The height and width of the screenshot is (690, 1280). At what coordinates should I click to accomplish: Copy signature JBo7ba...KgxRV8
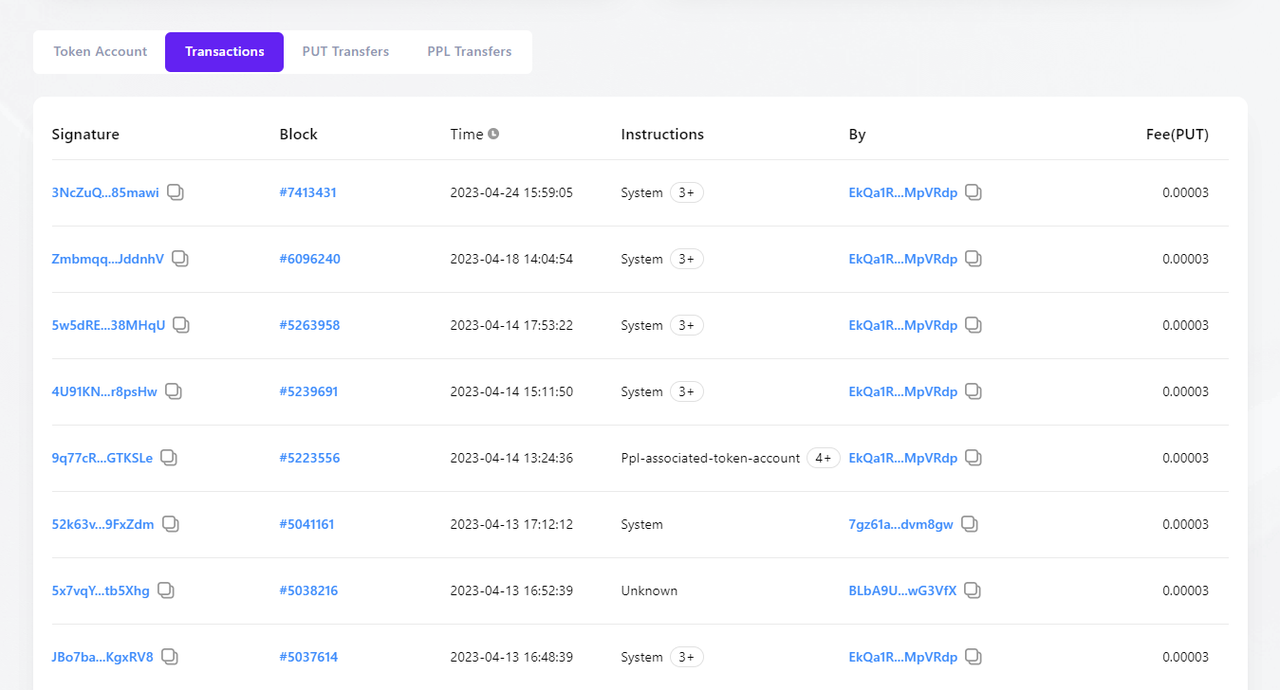click(170, 657)
